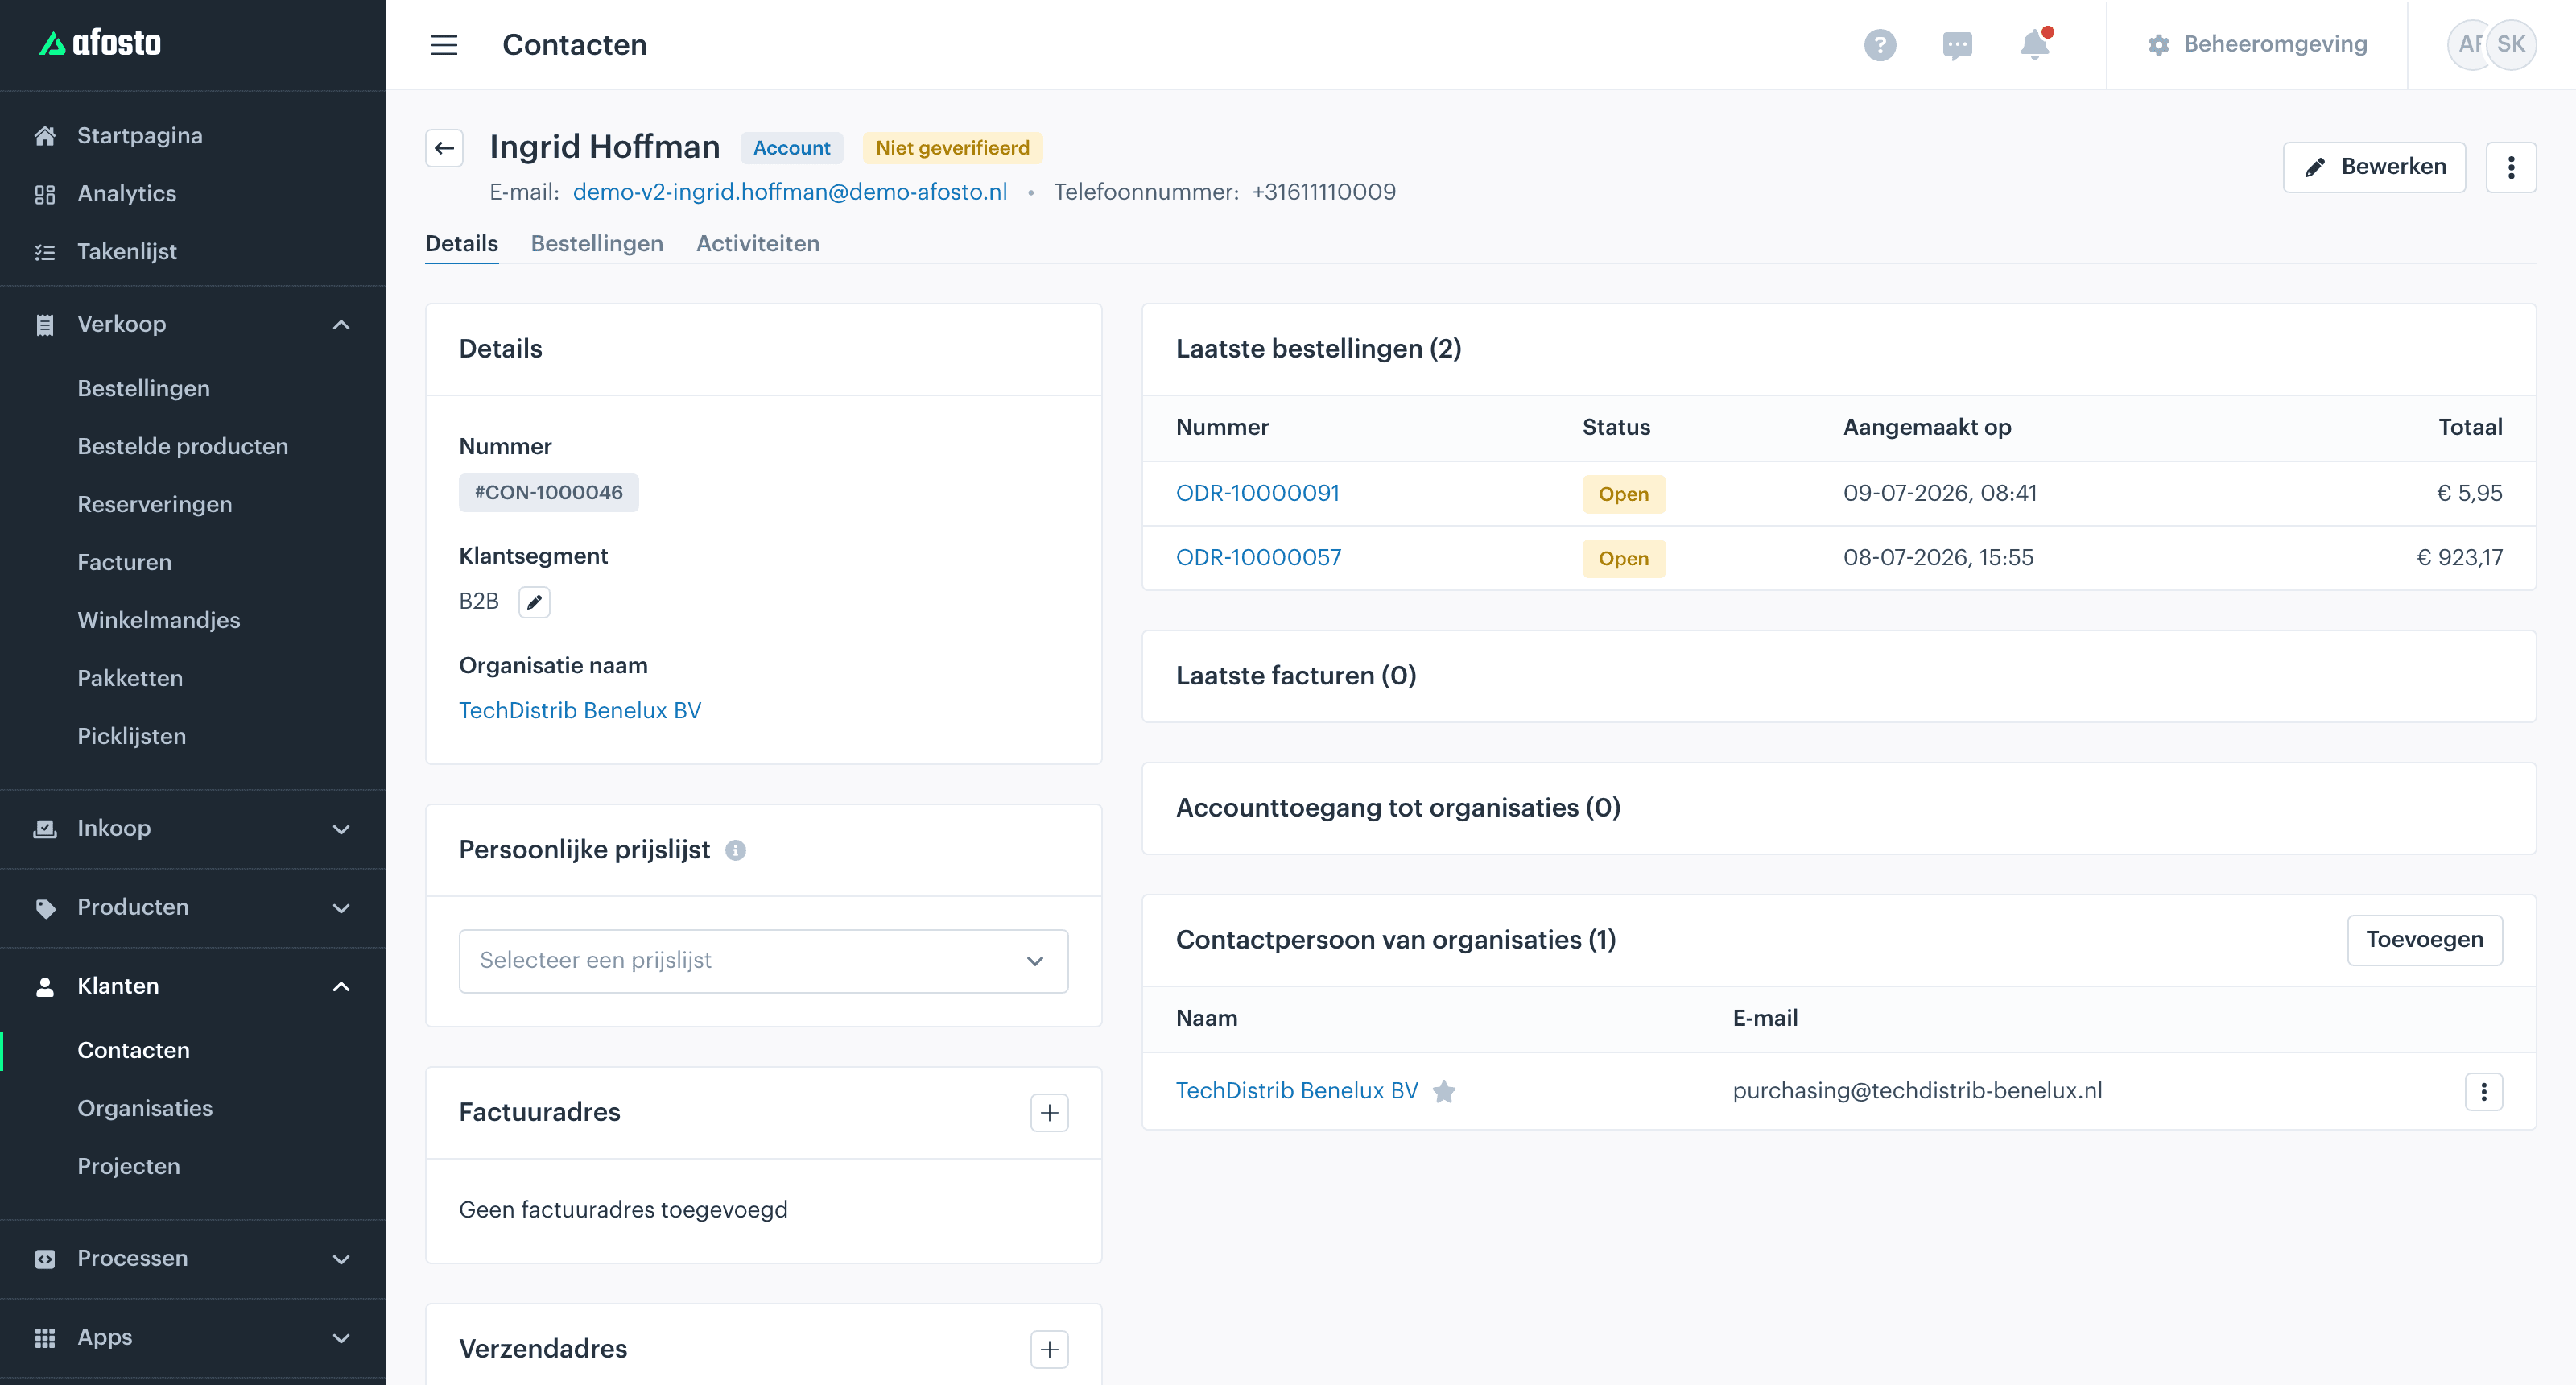The image size is (2576, 1385).
Task: Open the help question mark icon
Action: (x=1880, y=45)
